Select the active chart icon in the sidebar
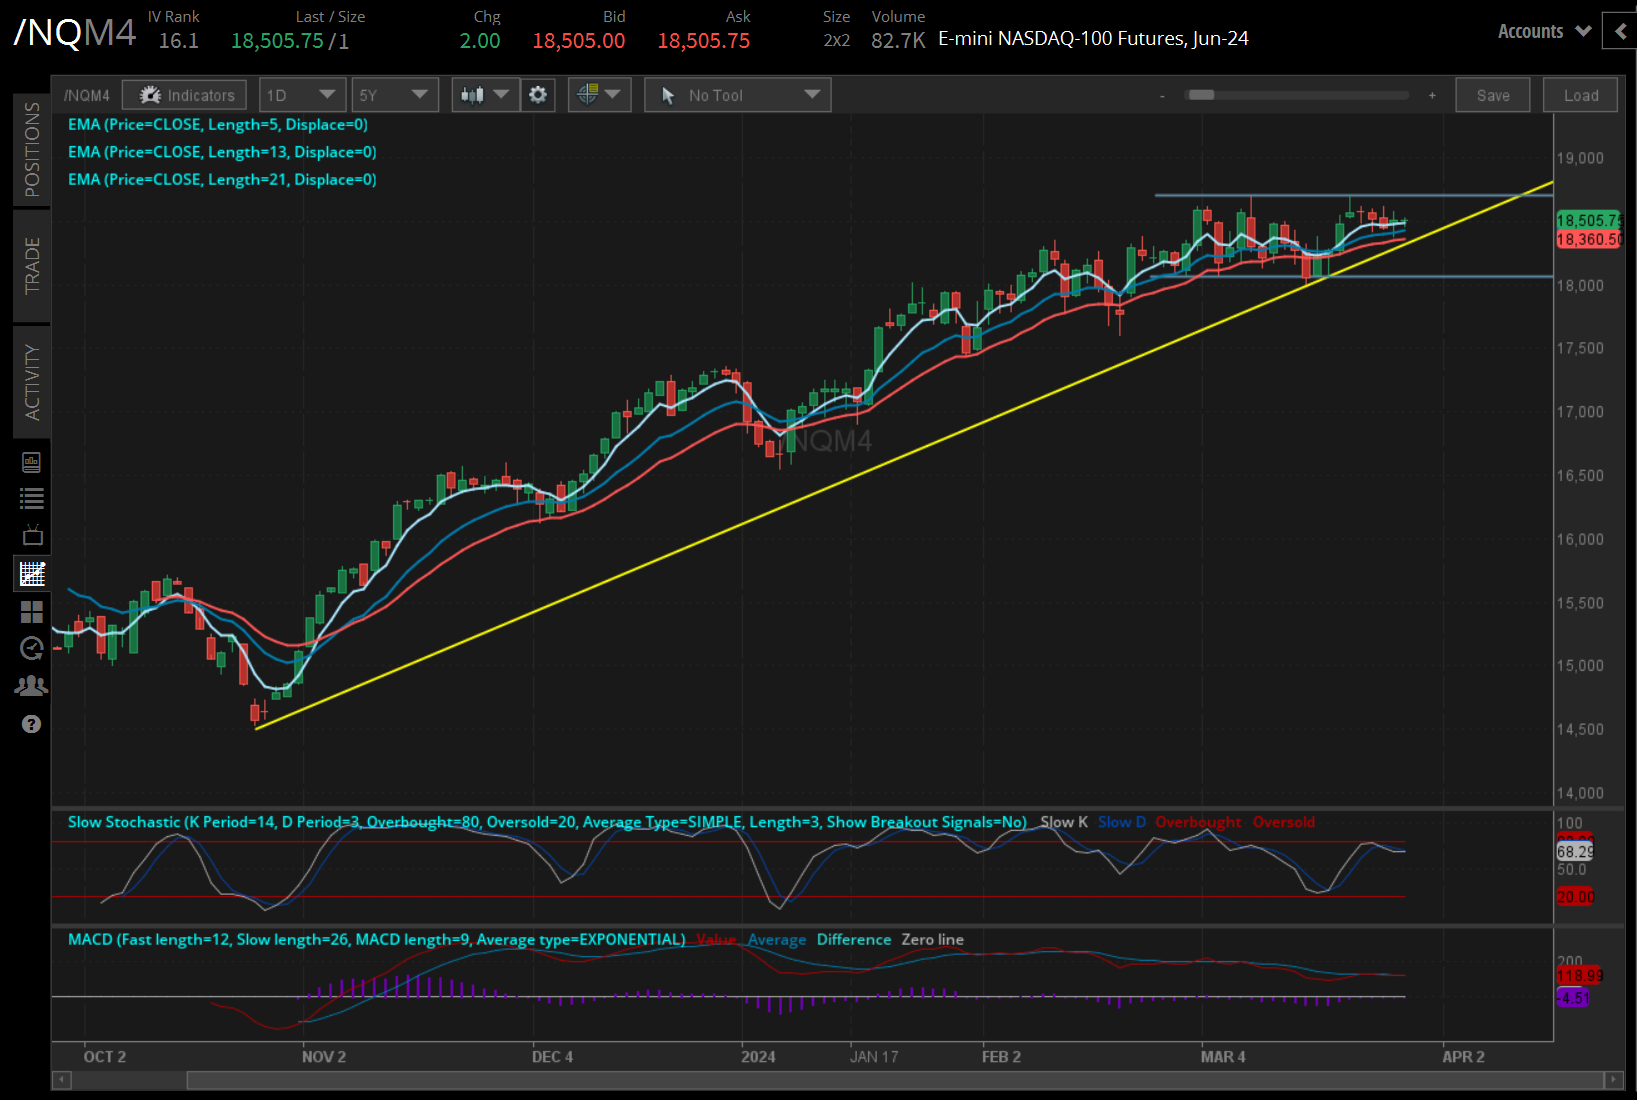Image resolution: width=1637 pixels, height=1100 pixels. [31, 573]
